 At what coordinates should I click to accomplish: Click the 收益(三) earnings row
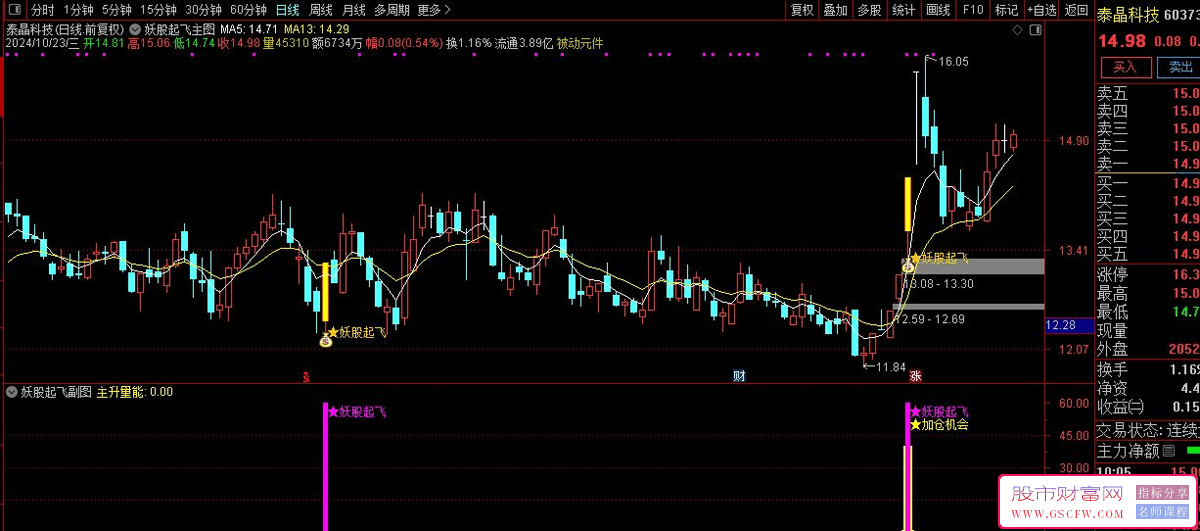[x=1148, y=406]
